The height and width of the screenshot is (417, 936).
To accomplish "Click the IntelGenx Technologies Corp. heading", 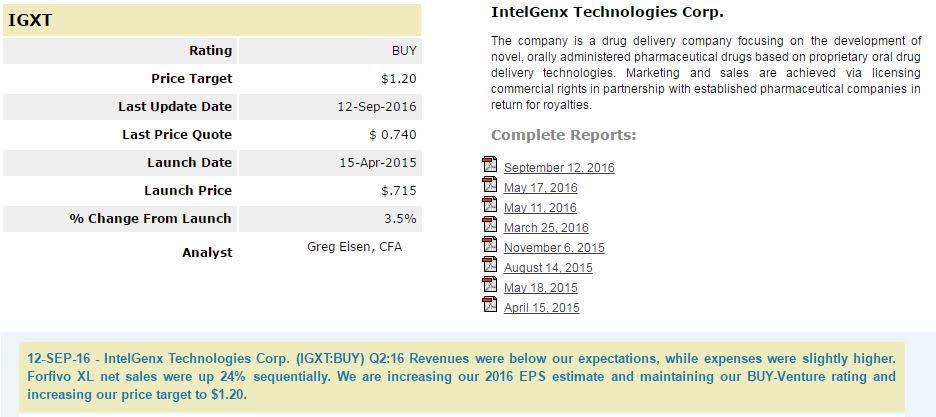I will 607,13.
